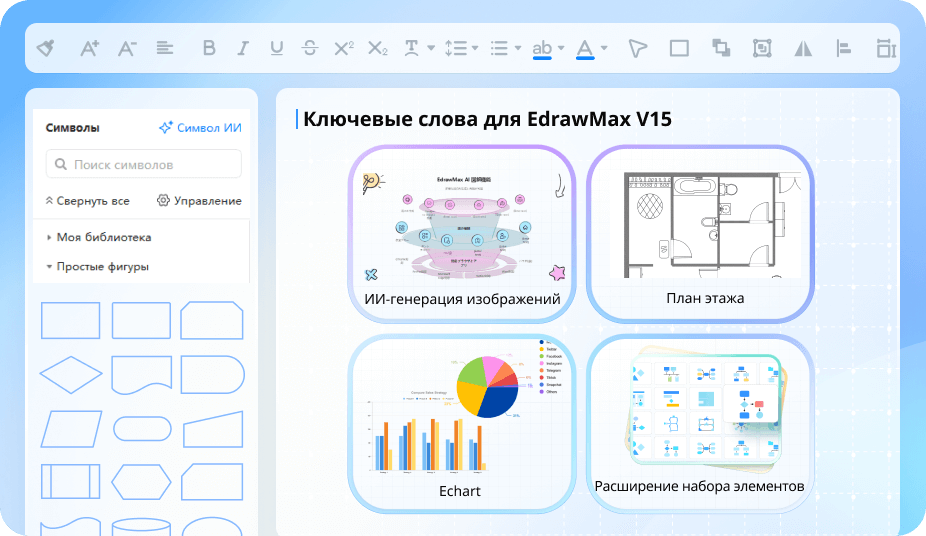The width and height of the screenshot is (926, 536).
Task: Select the delay D-shaped symbol
Action: point(212,375)
